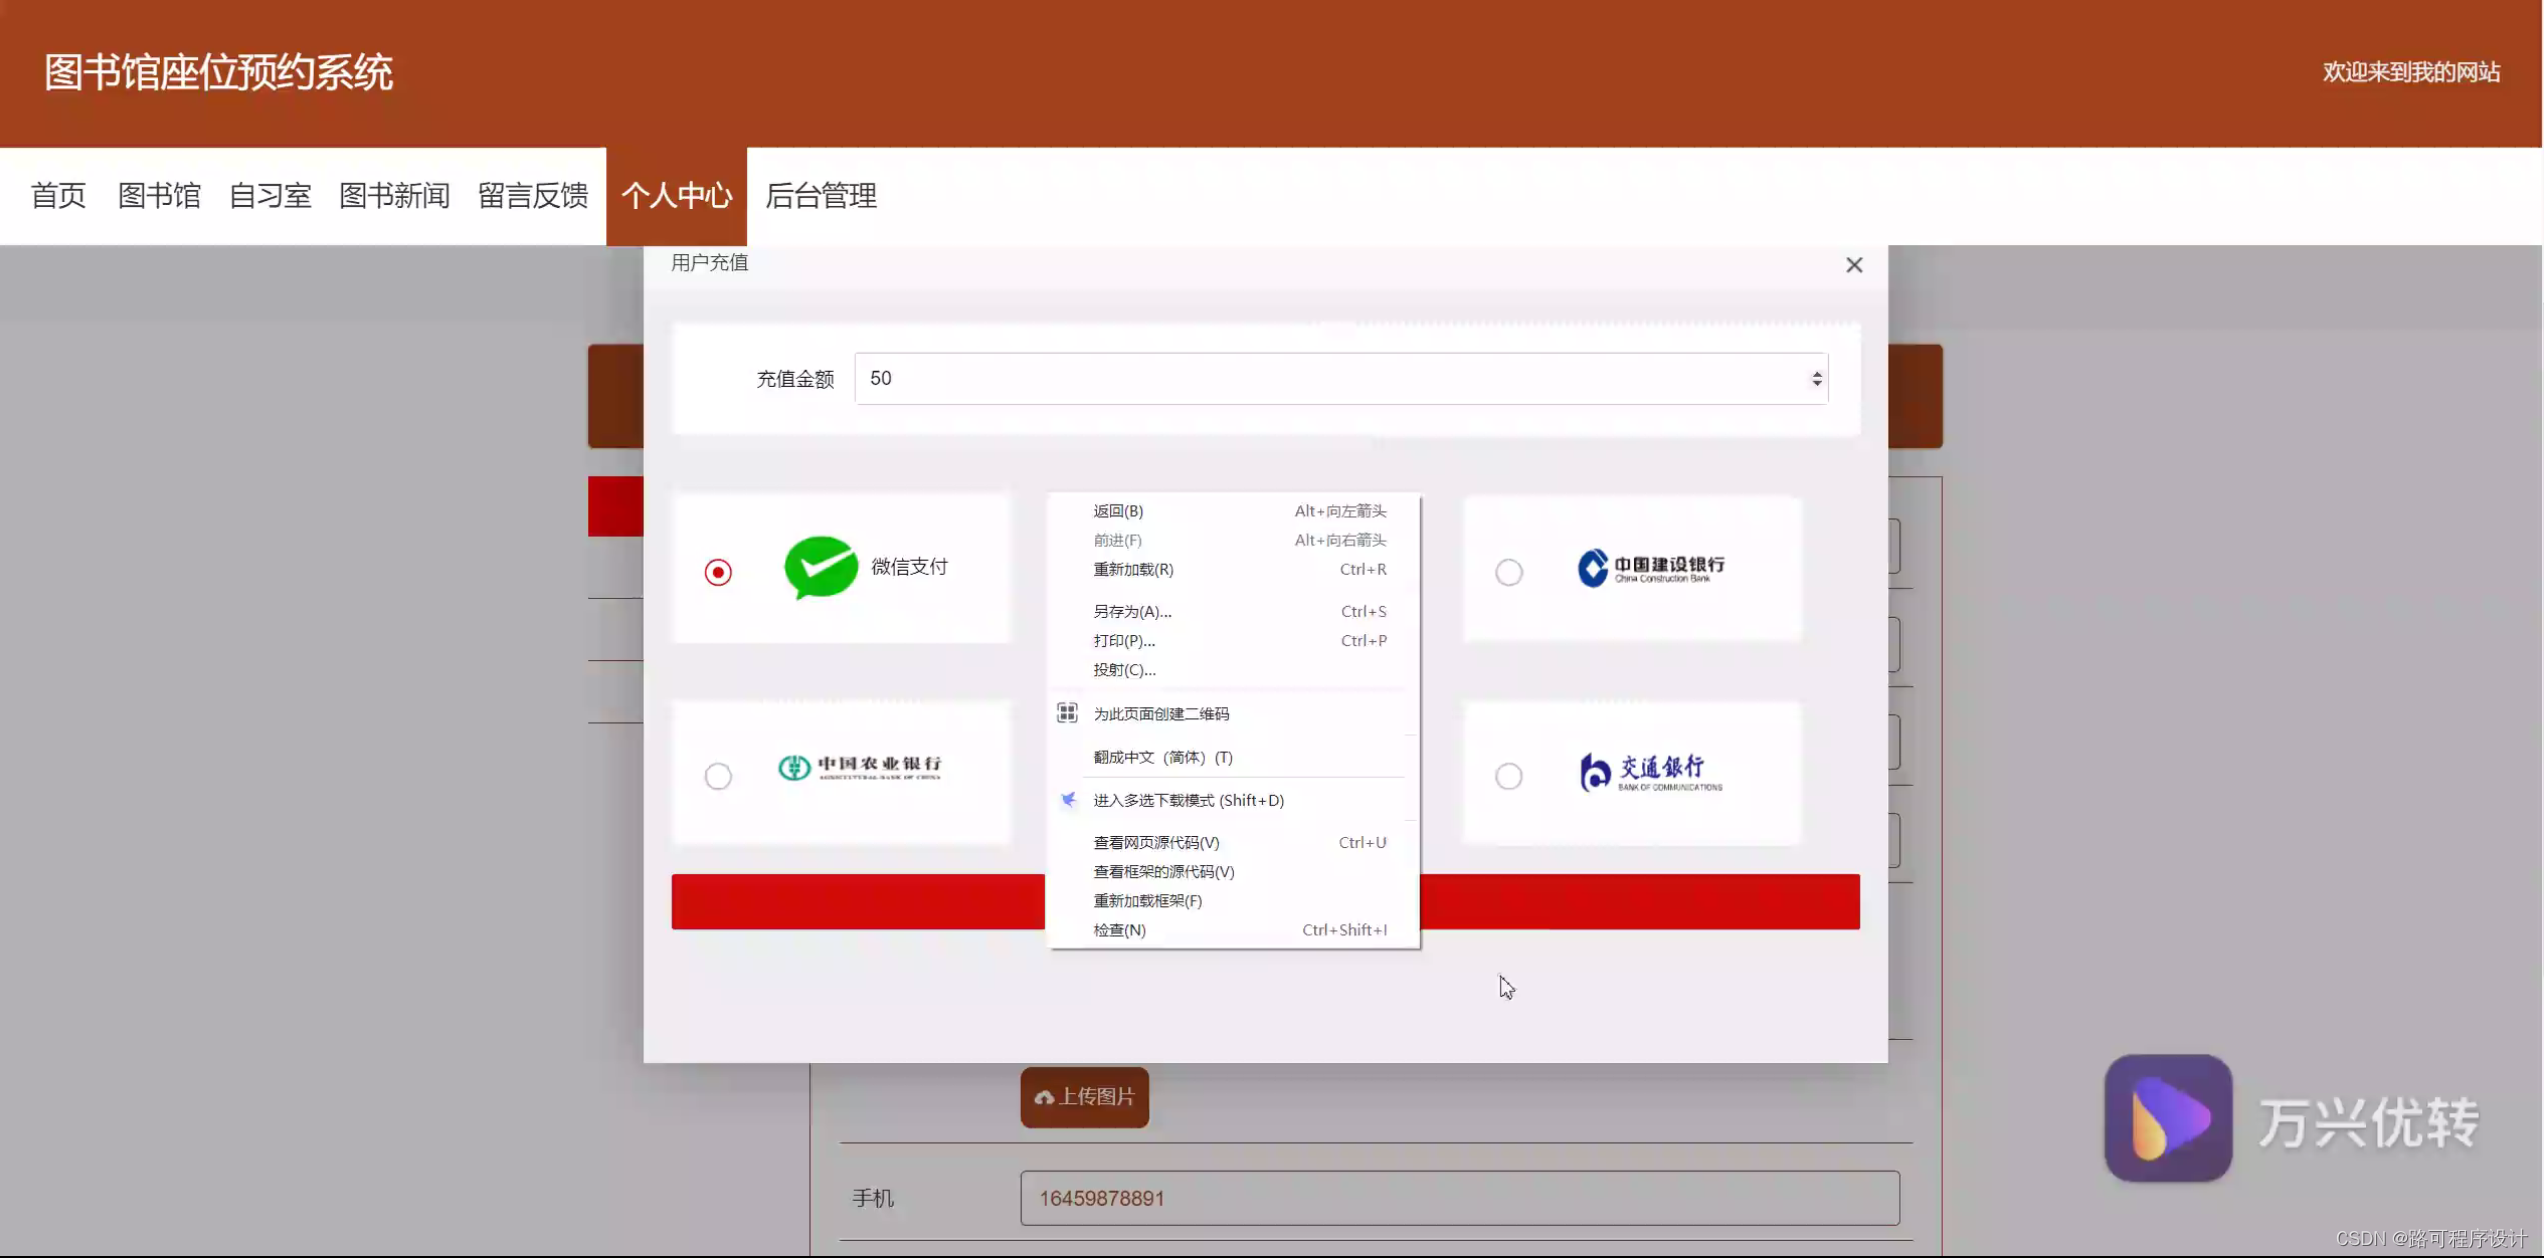The height and width of the screenshot is (1258, 2544).
Task: Click the WeChat Pay green logo
Action: click(x=821, y=567)
